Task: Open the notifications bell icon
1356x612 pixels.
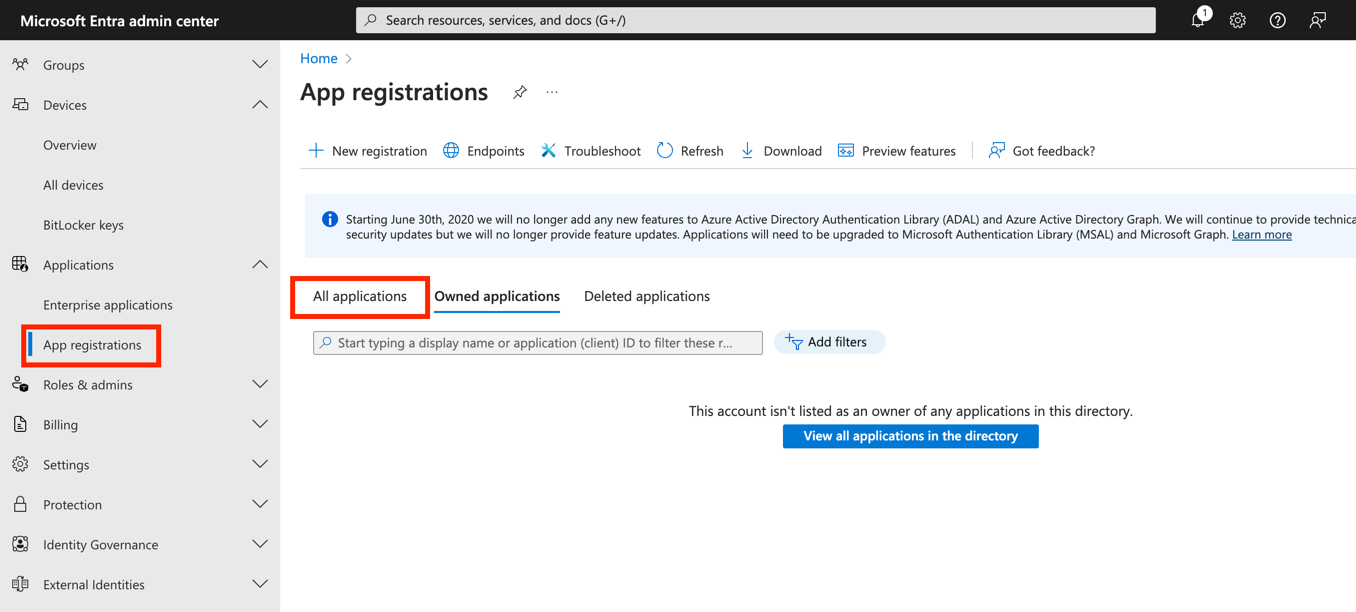Action: click(x=1198, y=20)
